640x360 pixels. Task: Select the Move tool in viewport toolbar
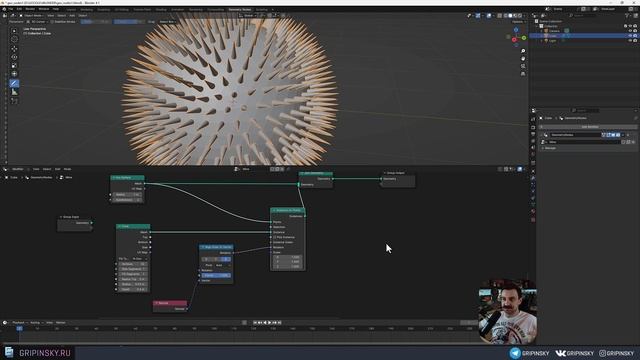(x=14, y=49)
